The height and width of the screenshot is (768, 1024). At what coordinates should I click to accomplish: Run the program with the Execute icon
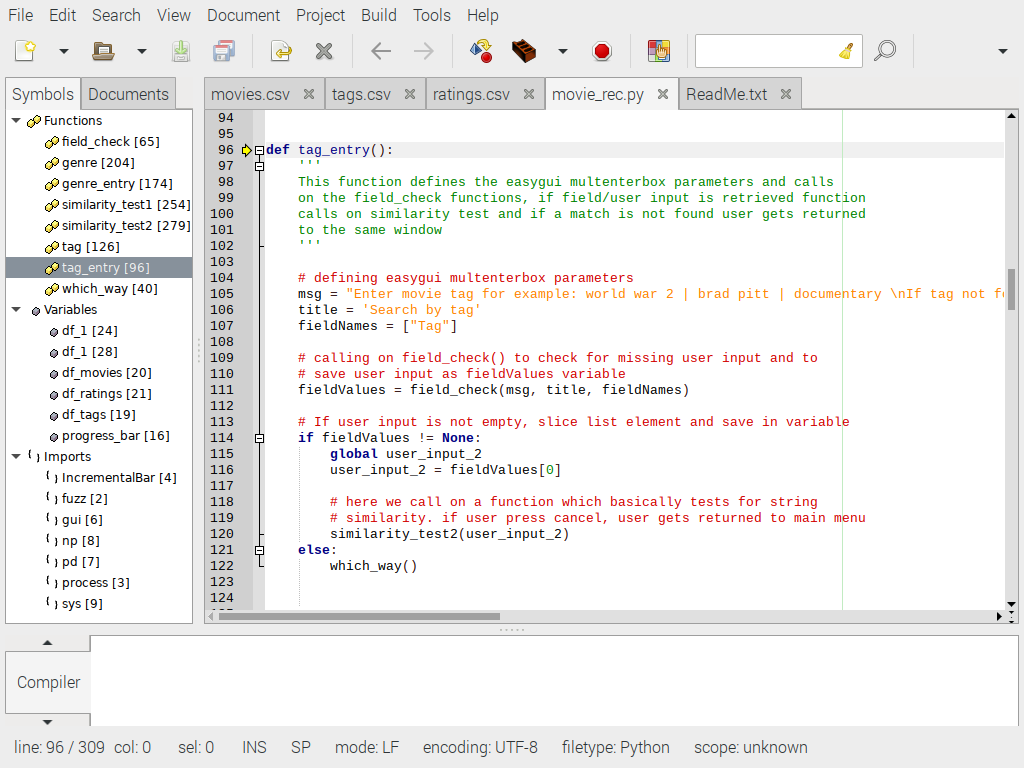(600, 50)
